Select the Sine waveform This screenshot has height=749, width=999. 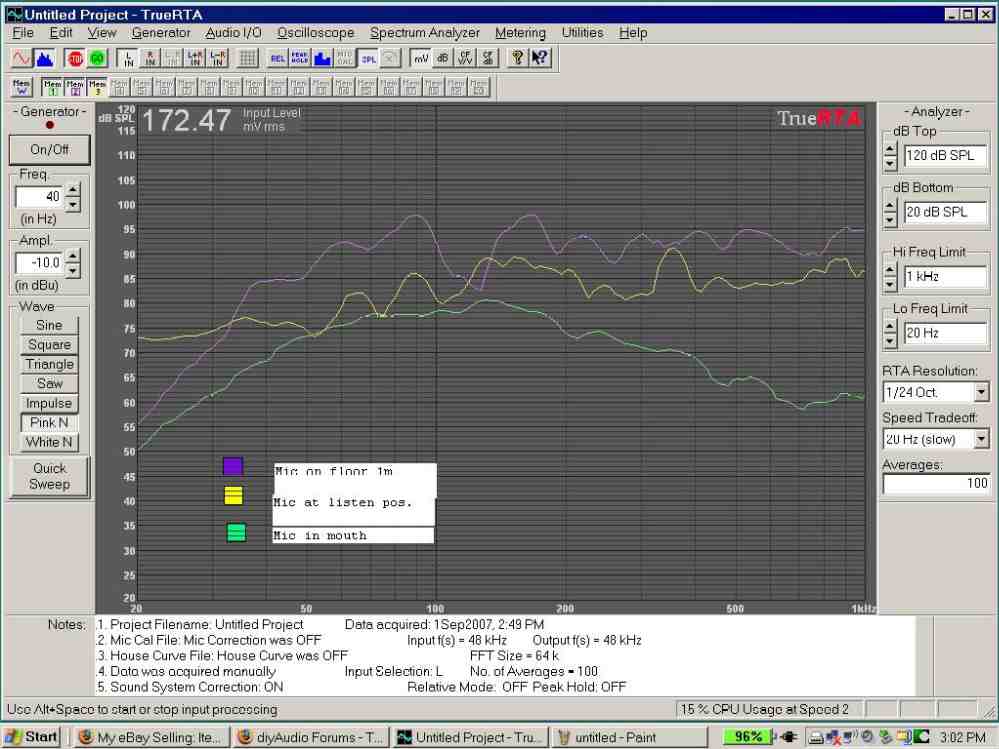49,325
